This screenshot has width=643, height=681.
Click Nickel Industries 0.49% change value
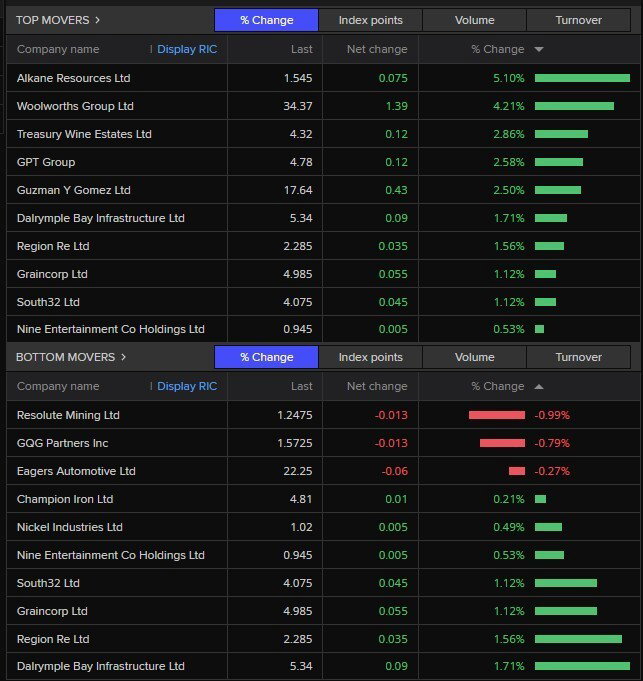(509, 527)
